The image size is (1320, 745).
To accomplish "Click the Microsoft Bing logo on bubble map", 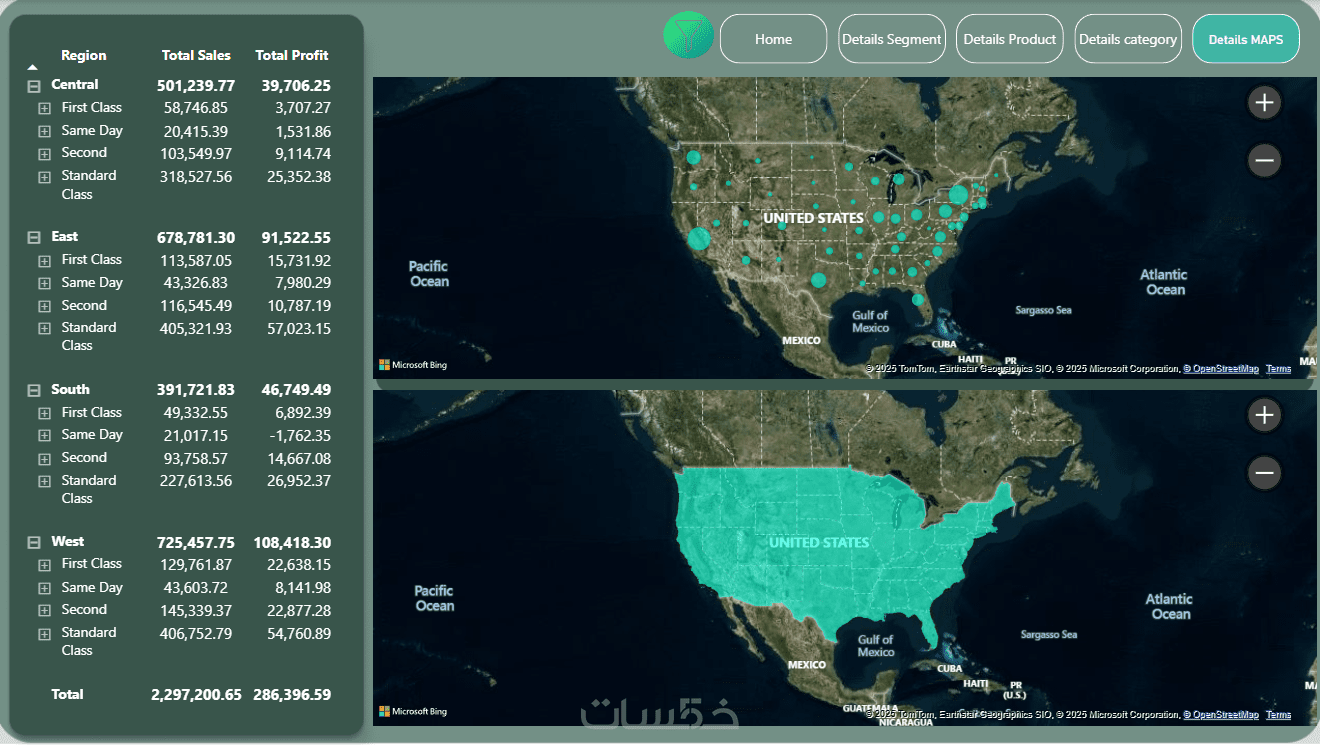I will (413, 365).
